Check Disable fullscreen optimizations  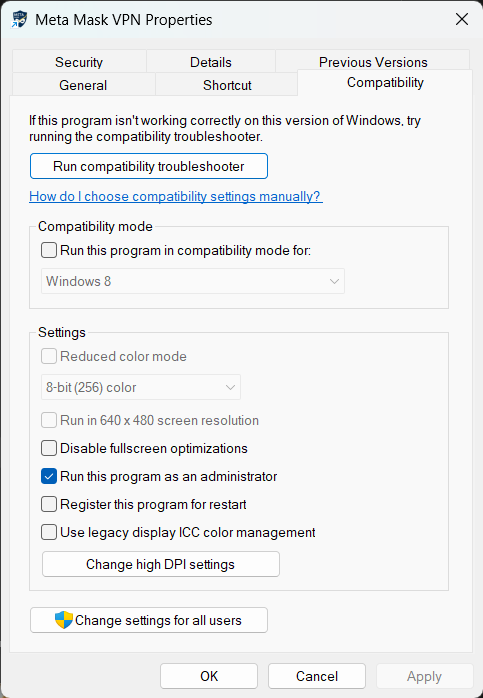(x=49, y=448)
